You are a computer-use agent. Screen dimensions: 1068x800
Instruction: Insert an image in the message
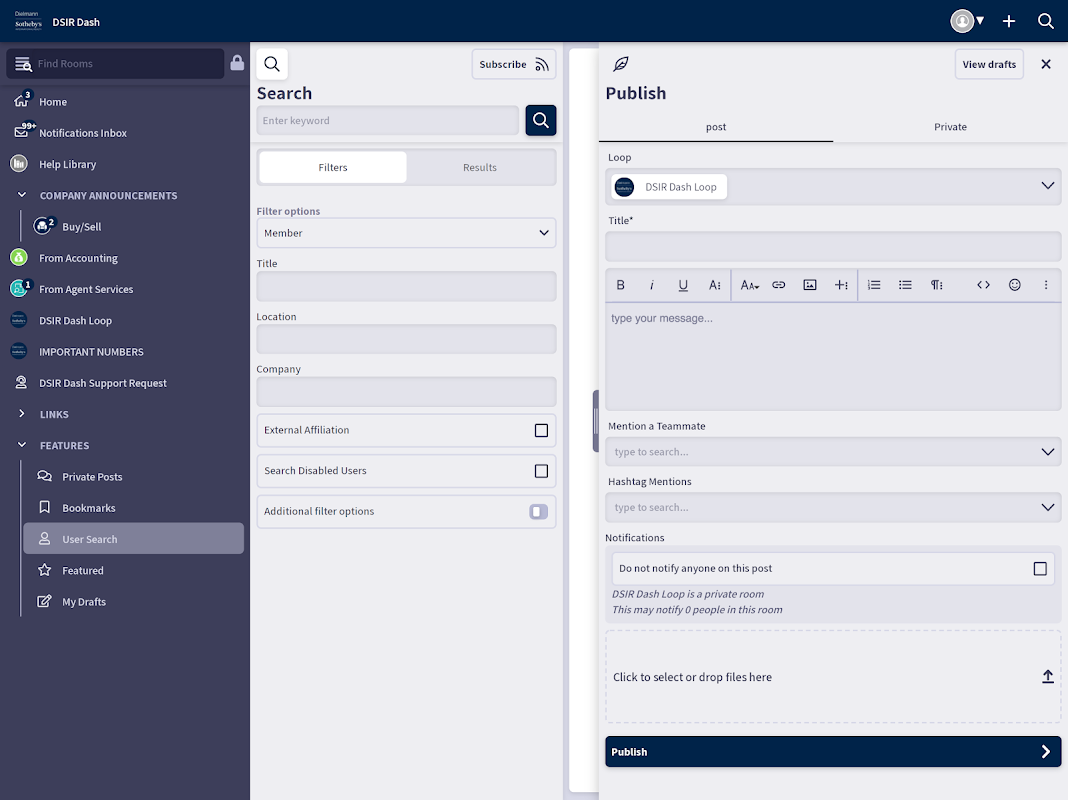pos(810,285)
